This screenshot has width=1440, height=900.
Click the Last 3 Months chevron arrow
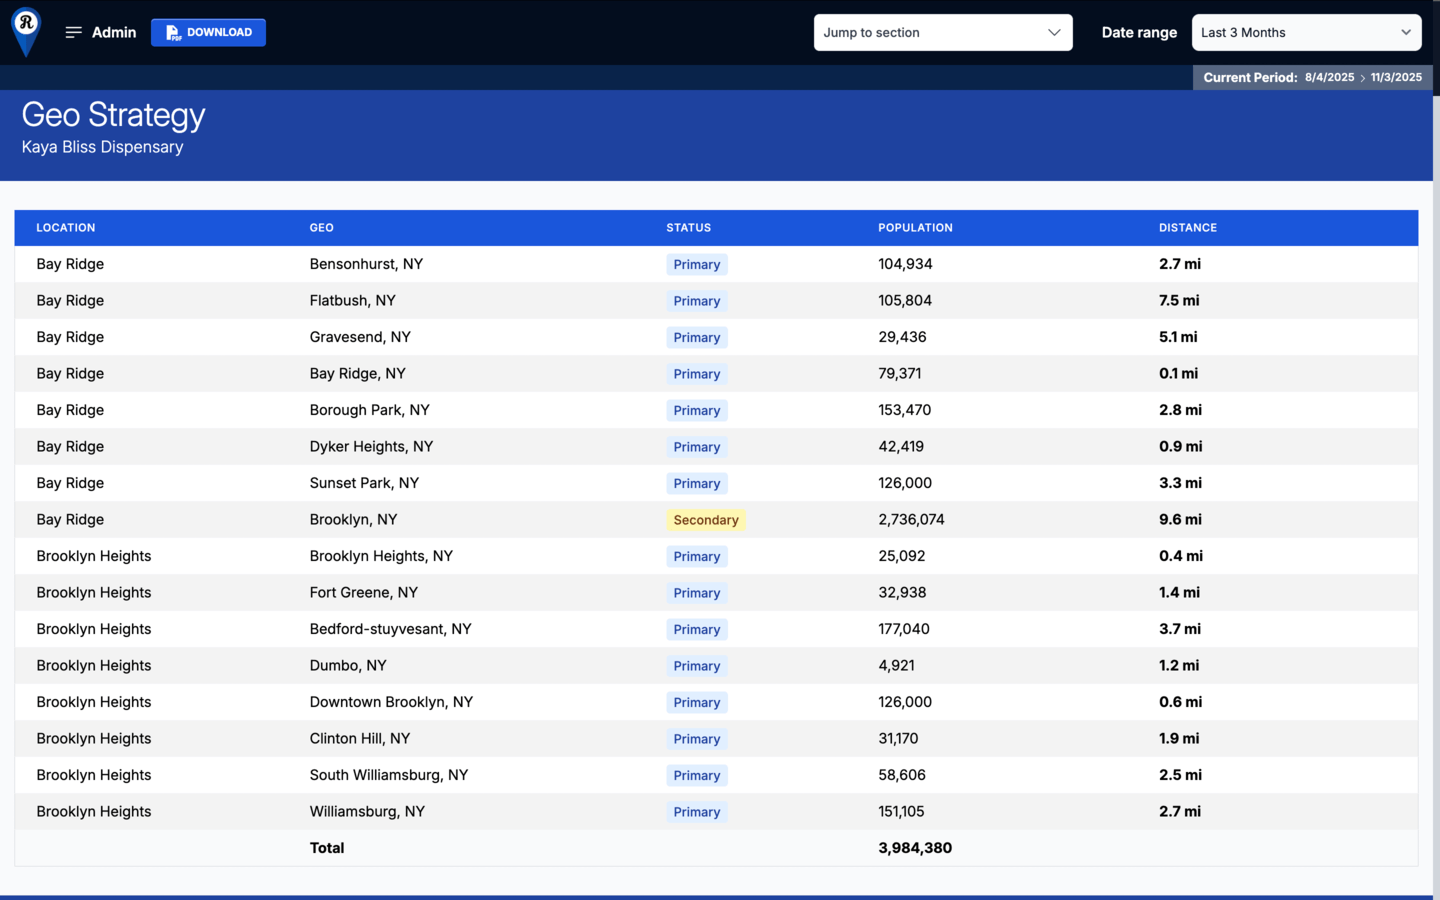pyautogui.click(x=1405, y=33)
